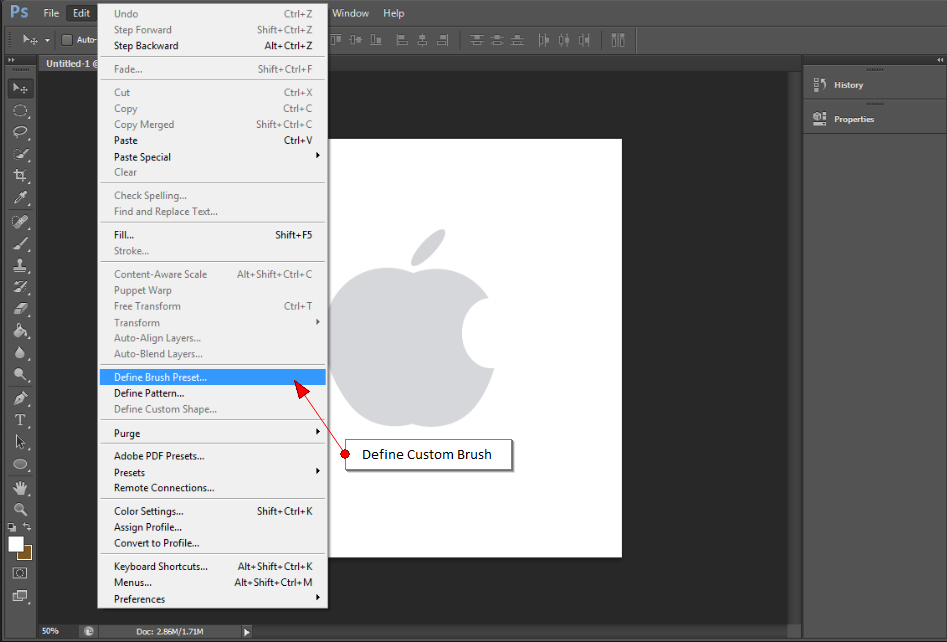
Task: Select the Paint Bucket tool
Action: click(20, 330)
